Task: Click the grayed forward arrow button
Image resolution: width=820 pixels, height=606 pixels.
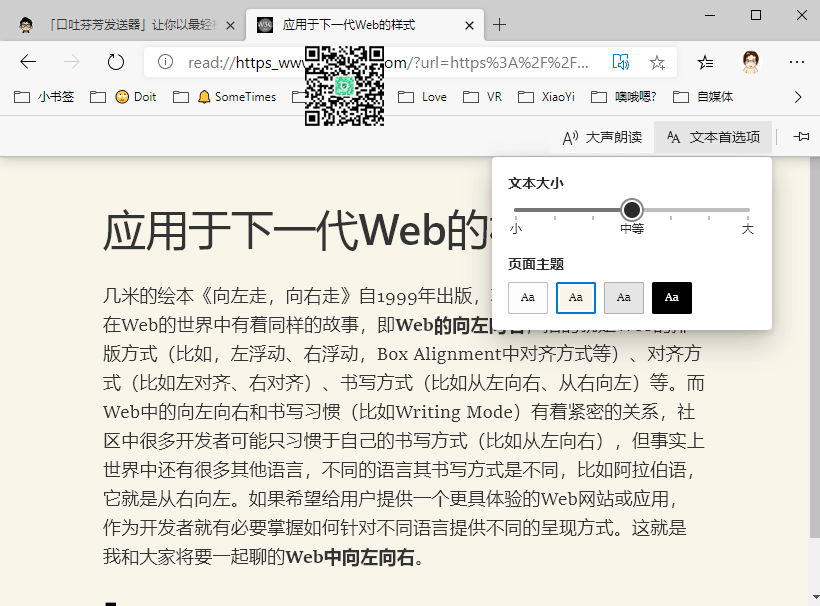Action: [x=71, y=62]
